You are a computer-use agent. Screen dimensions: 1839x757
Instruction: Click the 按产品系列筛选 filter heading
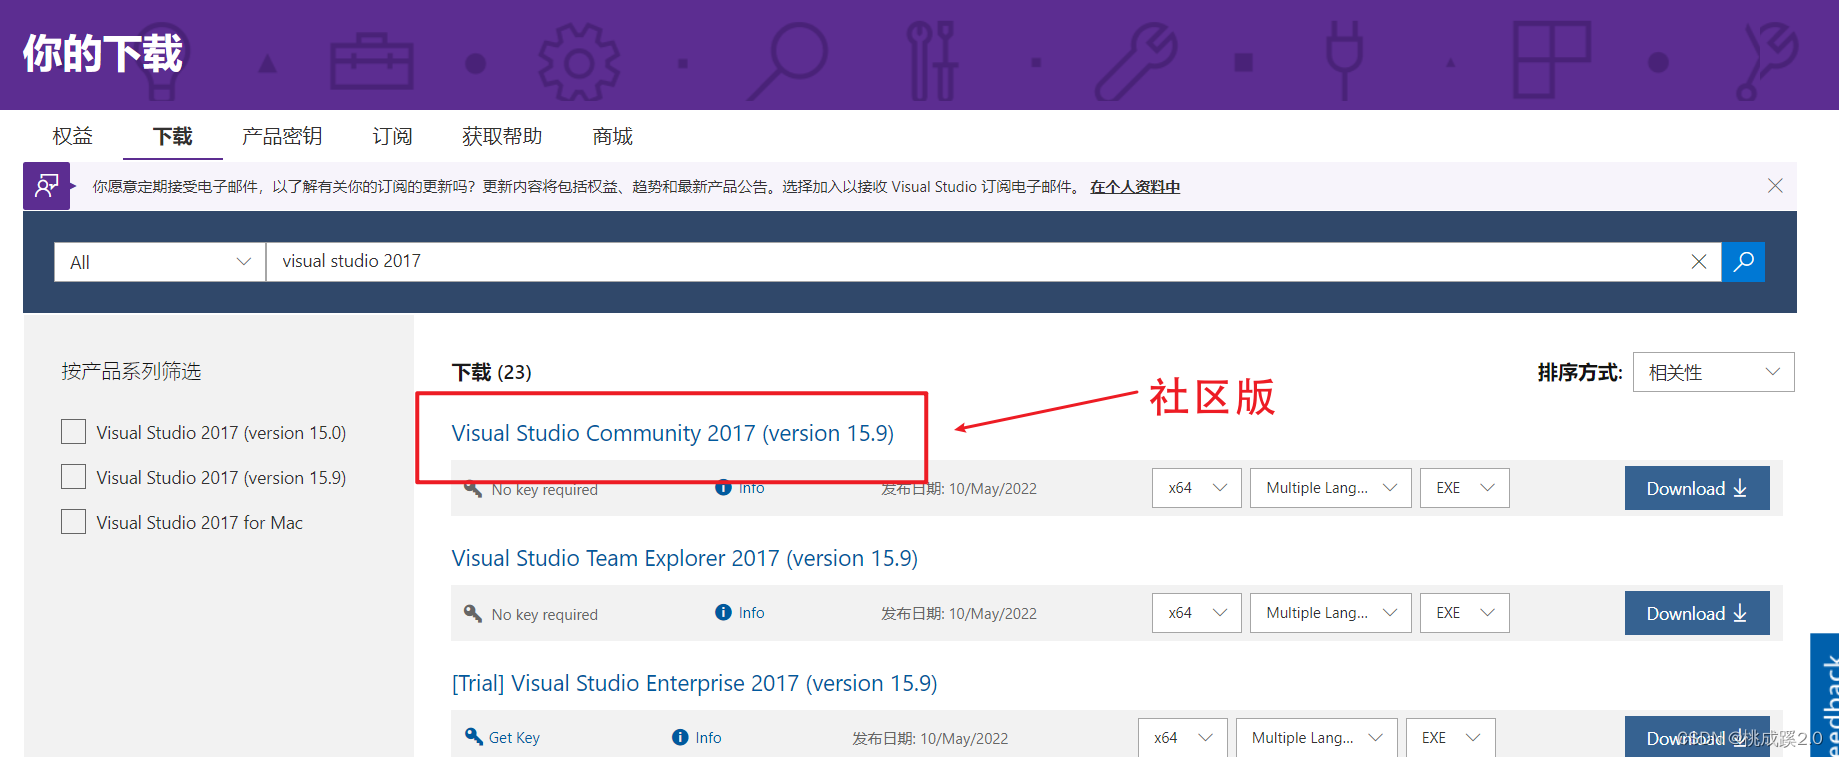tap(131, 372)
